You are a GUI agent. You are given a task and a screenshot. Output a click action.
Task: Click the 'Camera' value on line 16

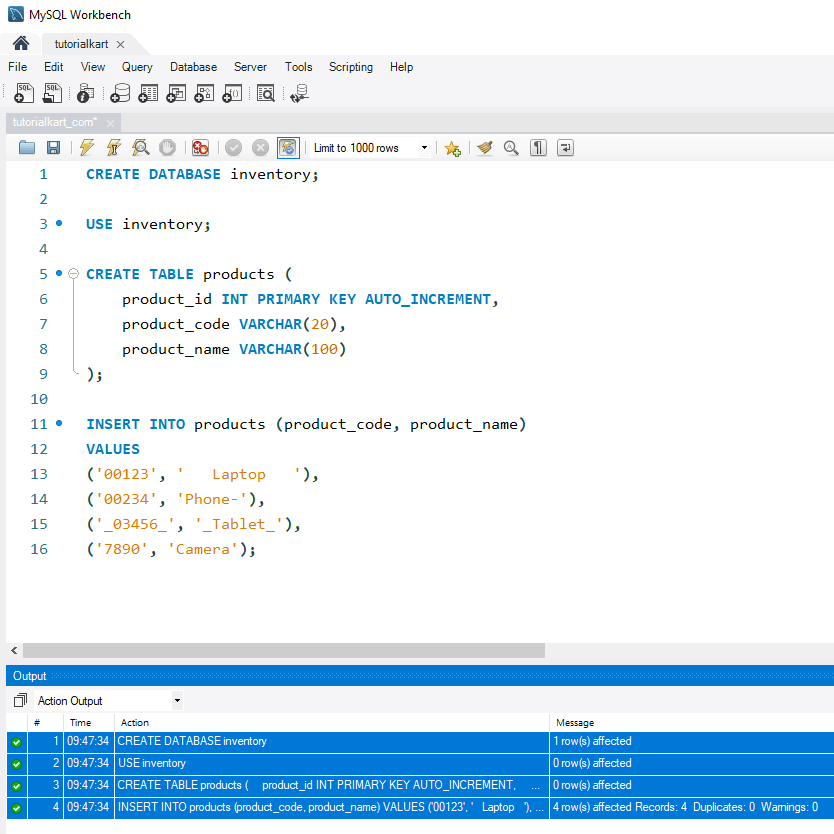202,549
